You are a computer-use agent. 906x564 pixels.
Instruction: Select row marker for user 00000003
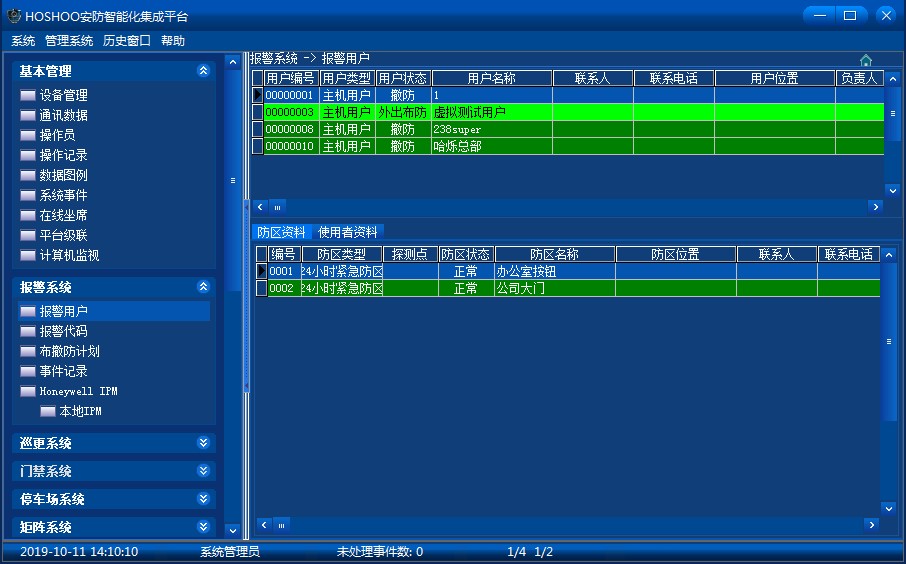(257, 112)
